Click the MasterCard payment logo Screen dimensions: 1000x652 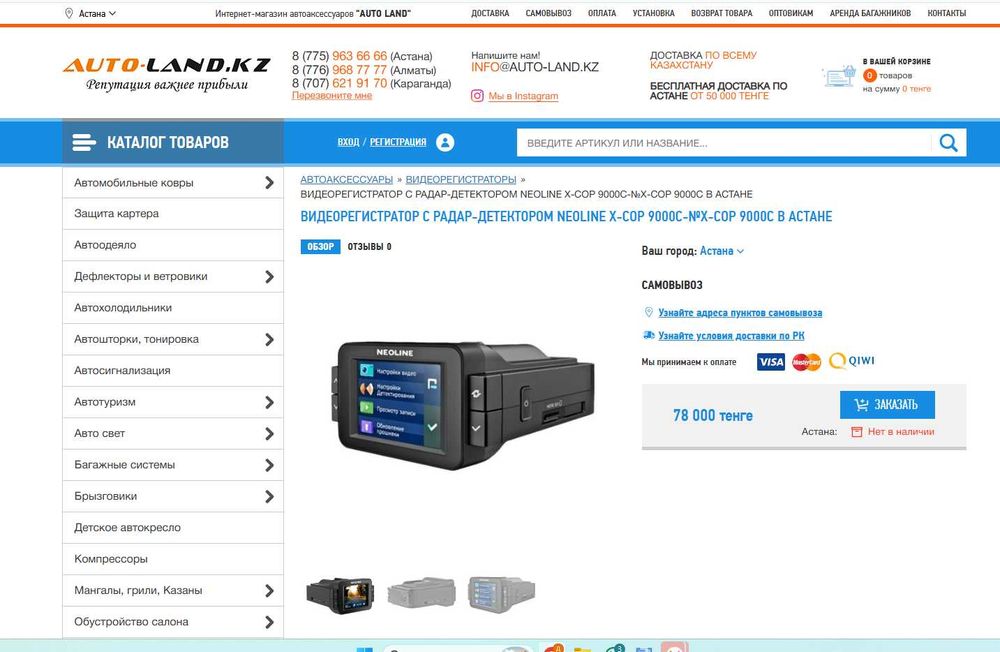pos(806,362)
